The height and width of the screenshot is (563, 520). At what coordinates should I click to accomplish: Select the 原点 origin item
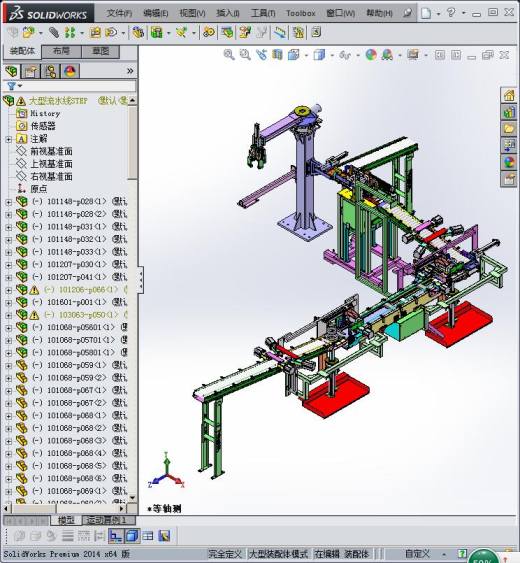[32, 189]
